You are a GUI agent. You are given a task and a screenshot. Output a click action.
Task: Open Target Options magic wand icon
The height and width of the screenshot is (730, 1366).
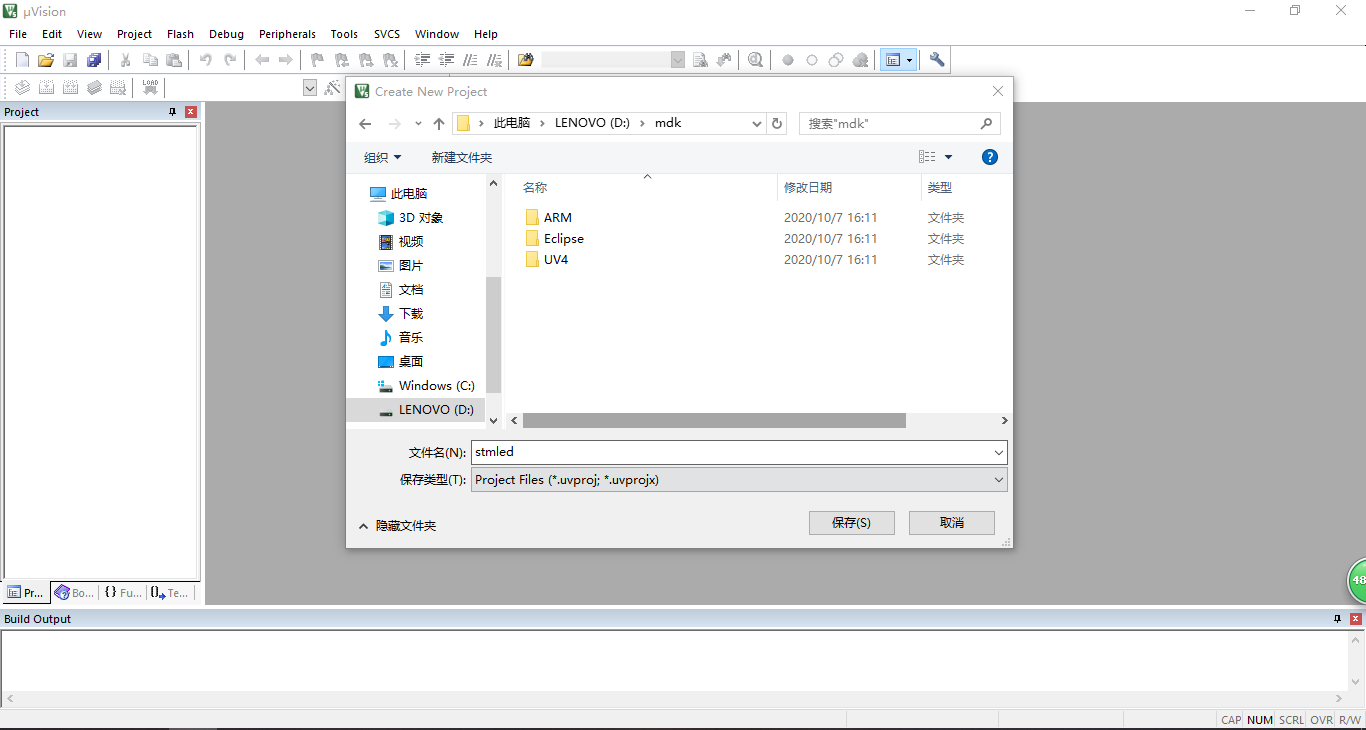[x=333, y=88]
